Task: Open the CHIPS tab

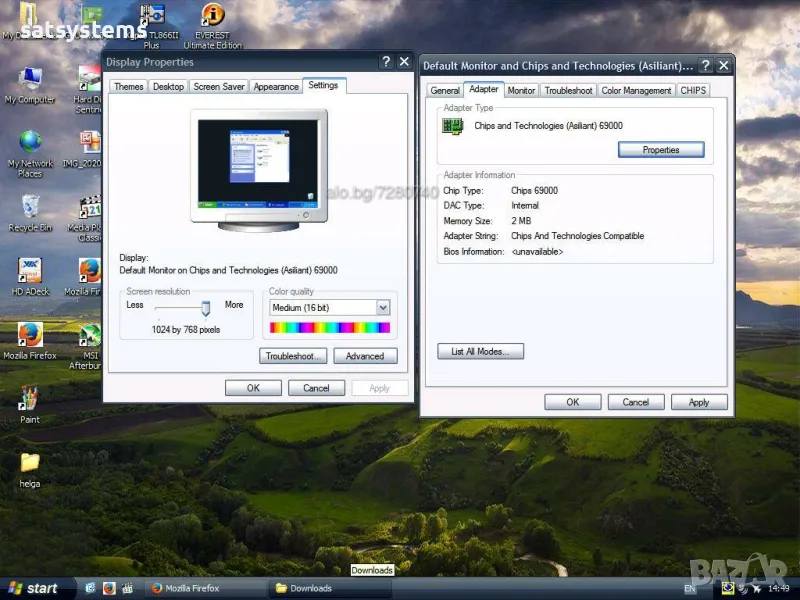Action: click(x=693, y=91)
